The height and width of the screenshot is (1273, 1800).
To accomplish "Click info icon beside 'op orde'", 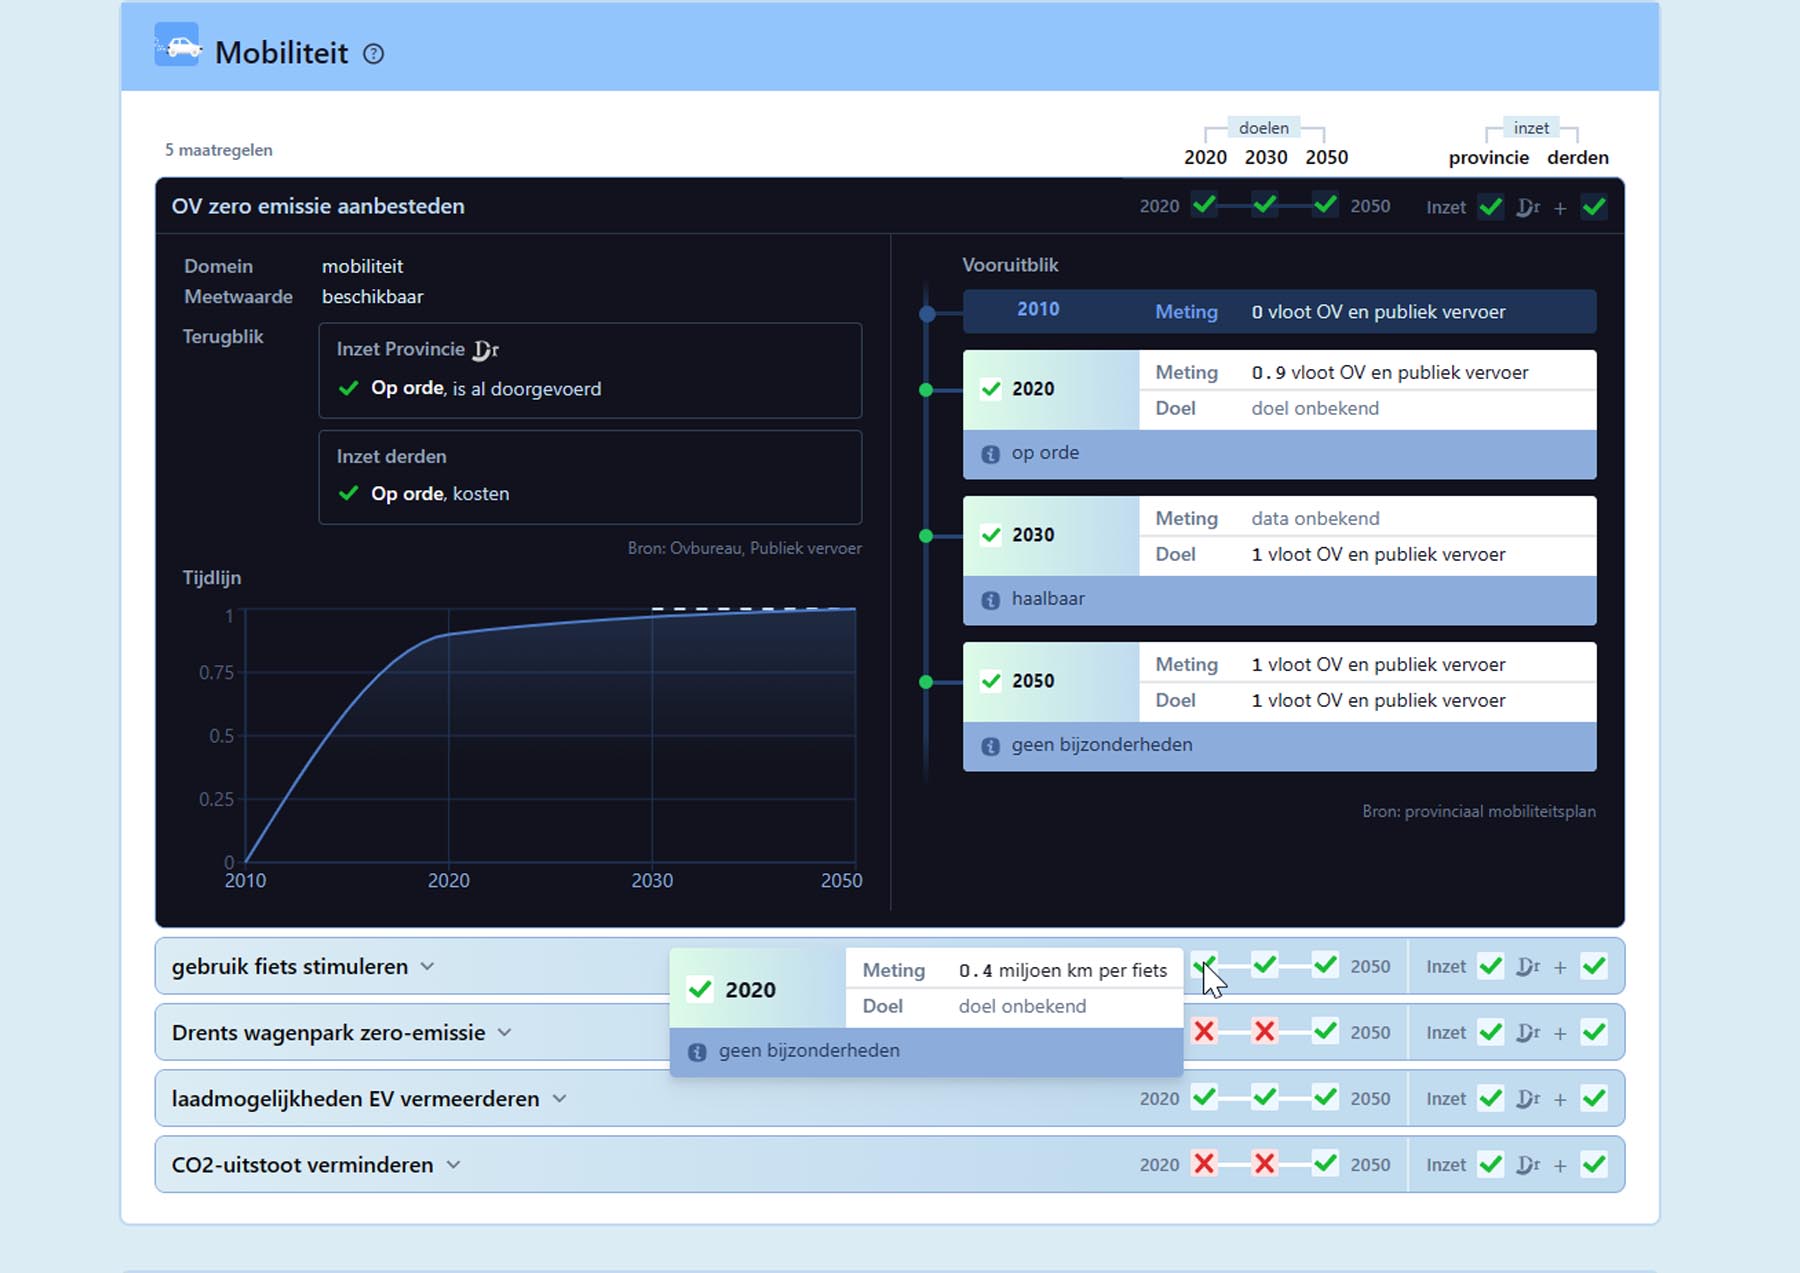I will 990,454.
